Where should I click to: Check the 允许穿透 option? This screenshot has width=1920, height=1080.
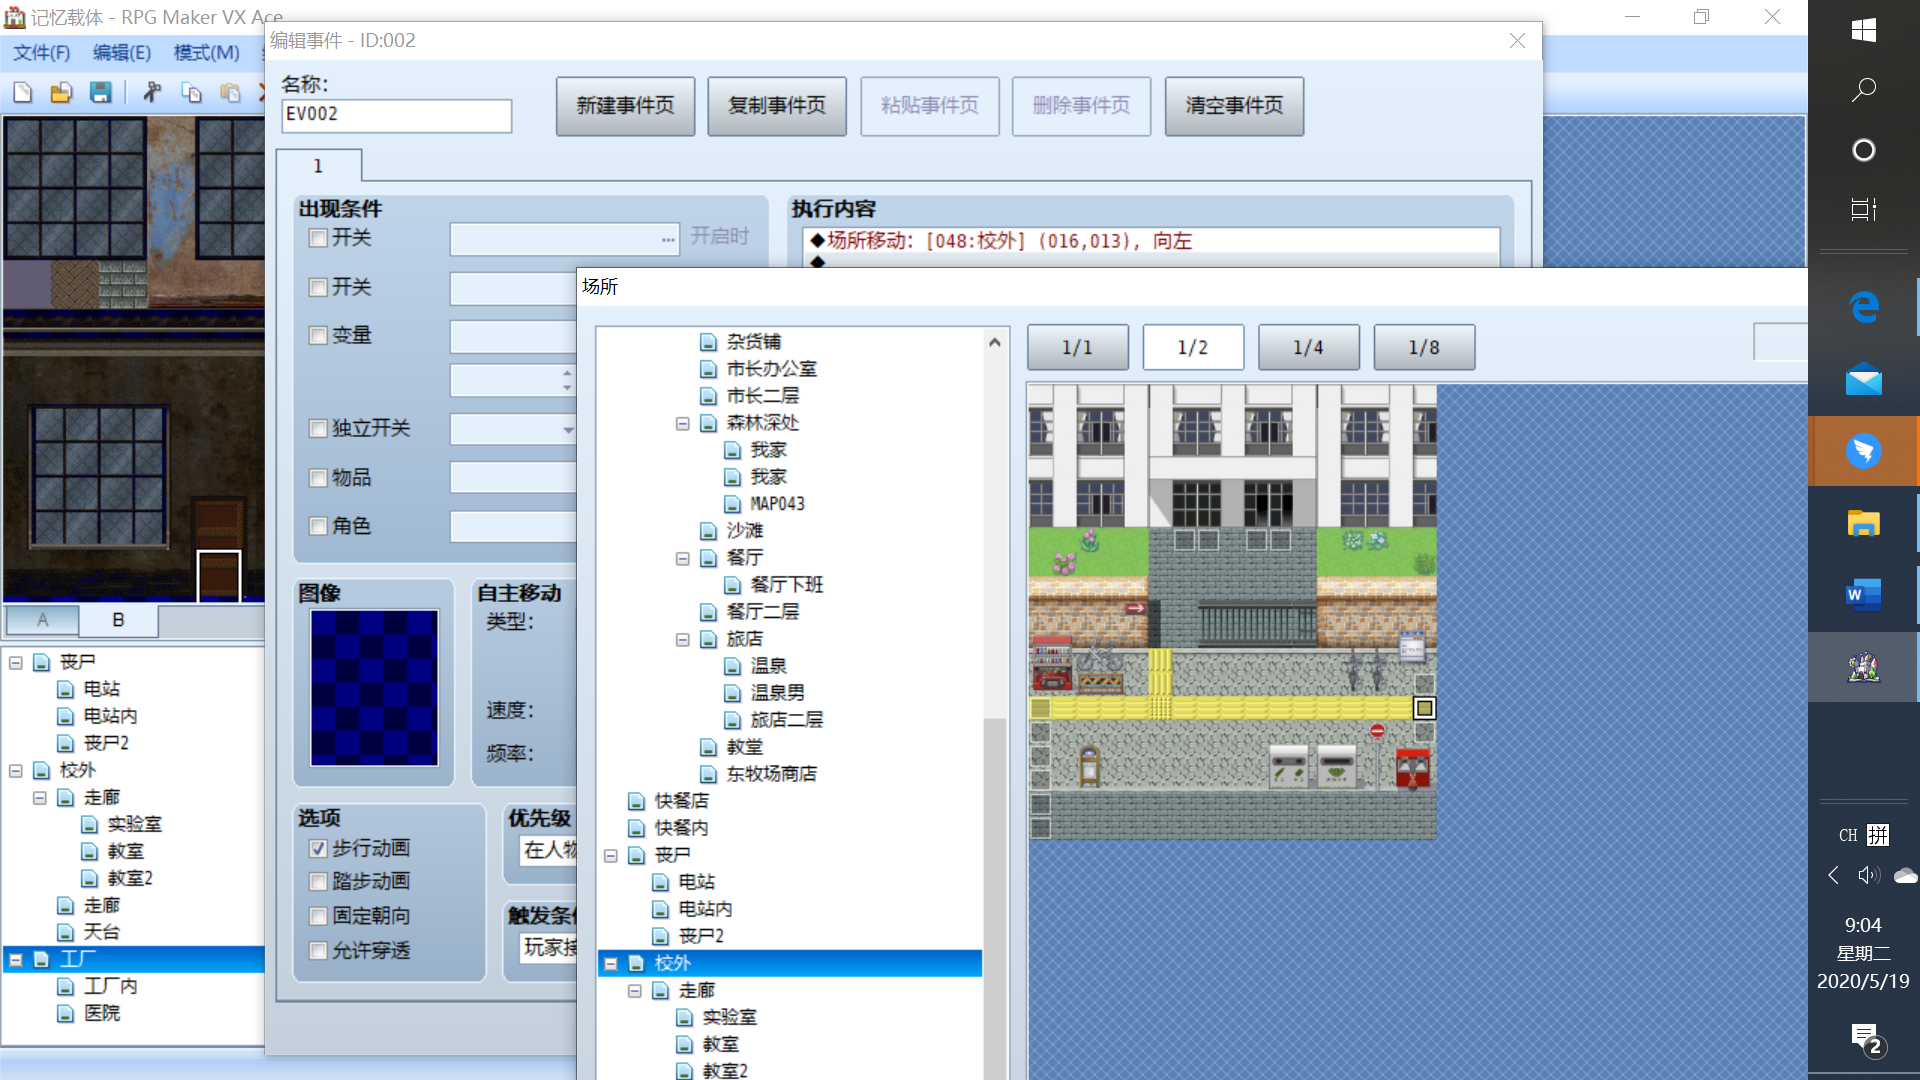click(318, 951)
